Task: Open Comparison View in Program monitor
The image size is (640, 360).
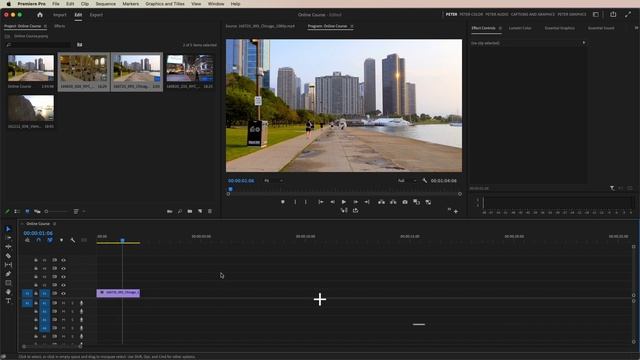Action: tap(416, 202)
